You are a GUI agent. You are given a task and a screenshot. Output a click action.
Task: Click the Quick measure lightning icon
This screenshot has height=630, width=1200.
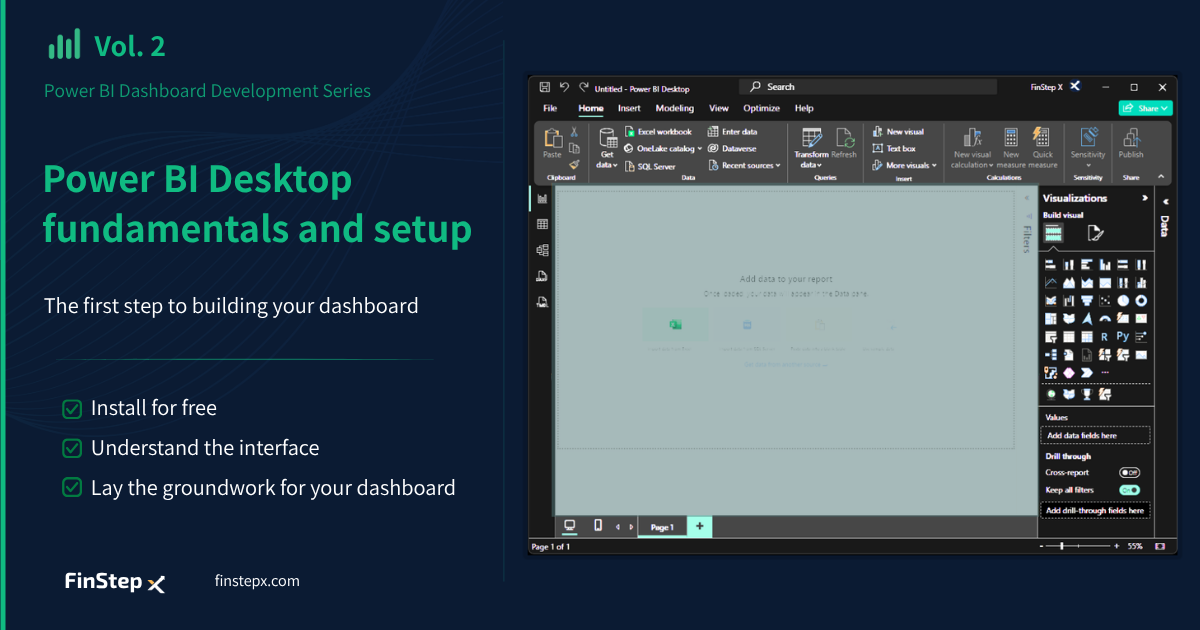[x=1041, y=137]
